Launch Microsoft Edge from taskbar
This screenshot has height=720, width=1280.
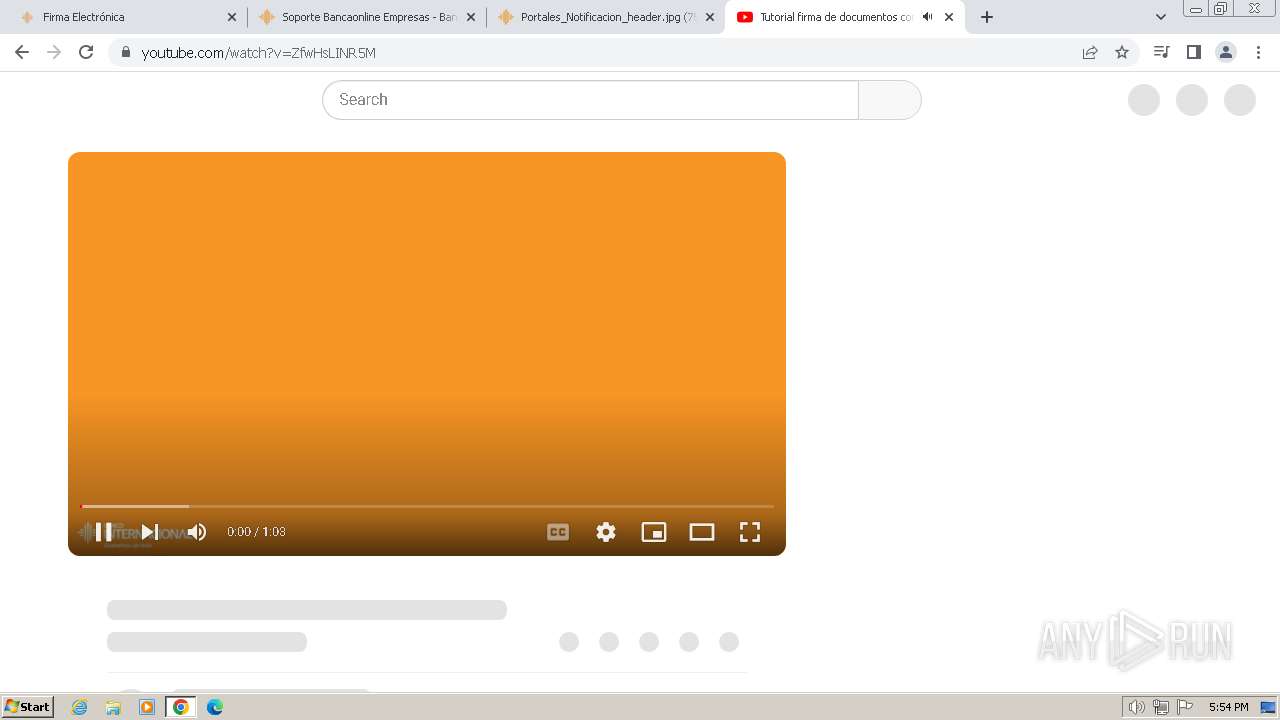[215, 707]
